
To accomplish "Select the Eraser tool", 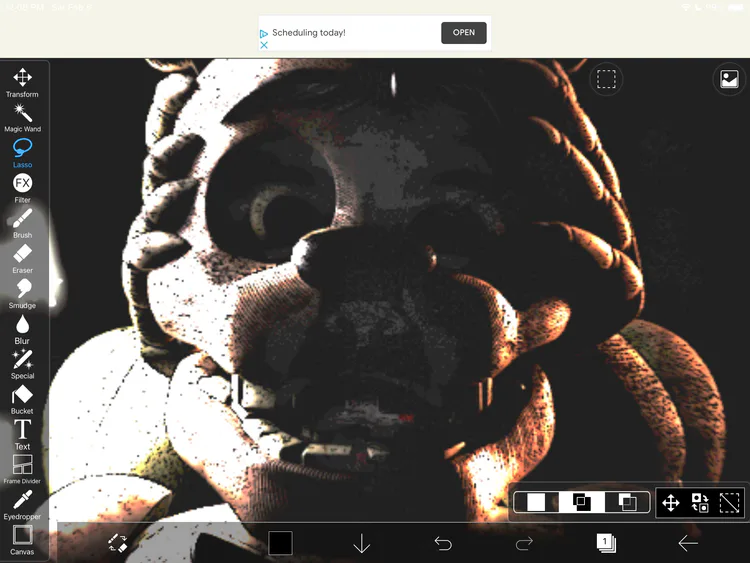I will 22,259.
